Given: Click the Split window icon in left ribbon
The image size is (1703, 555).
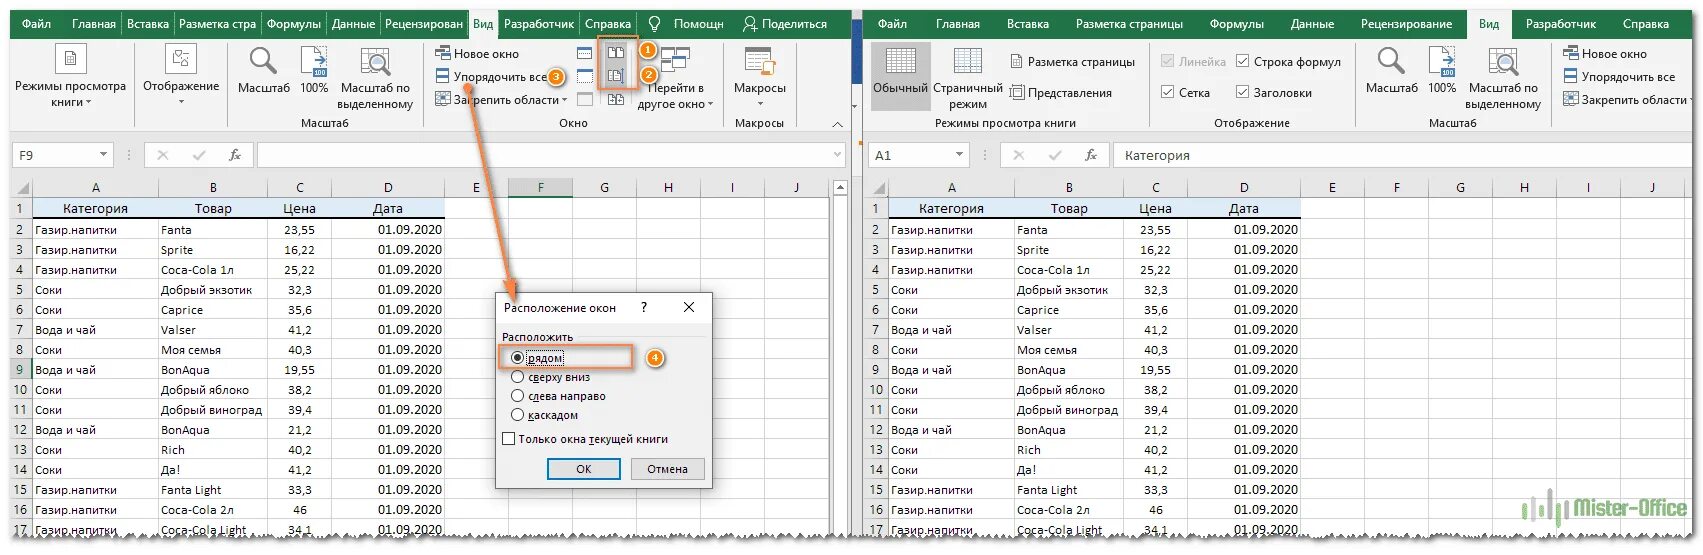Looking at the screenshot, I should pos(585,52).
